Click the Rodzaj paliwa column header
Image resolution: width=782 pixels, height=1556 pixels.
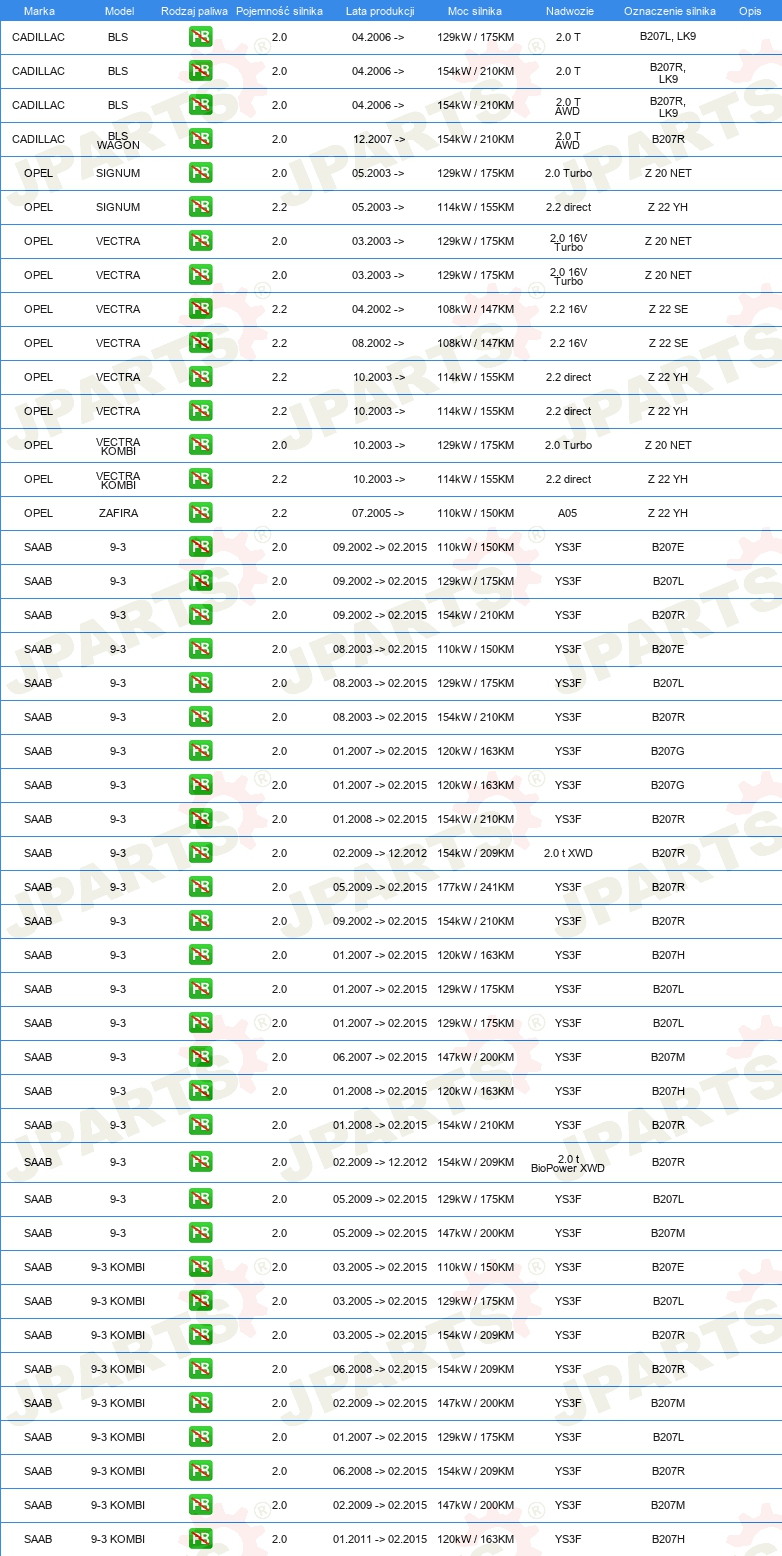point(195,10)
